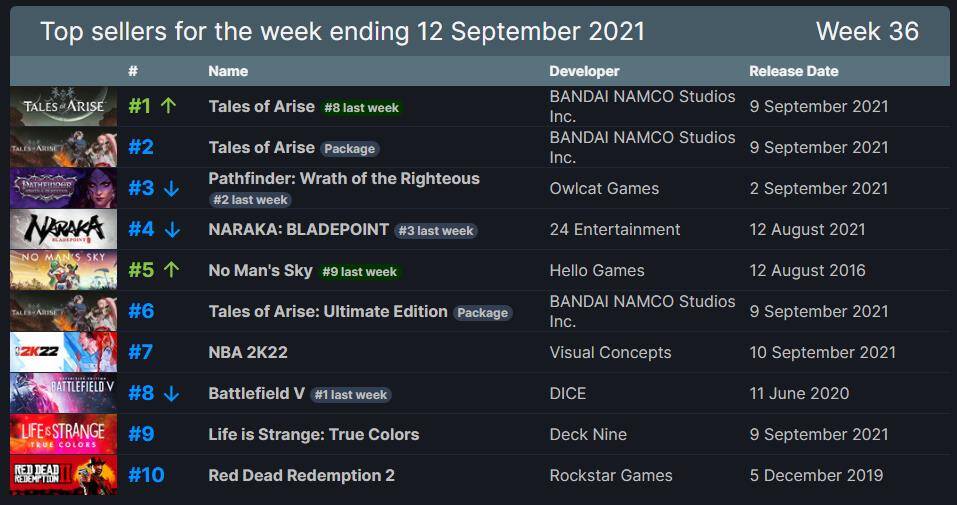Click the down arrow beside #3
This screenshot has height=505, width=957.
point(171,188)
